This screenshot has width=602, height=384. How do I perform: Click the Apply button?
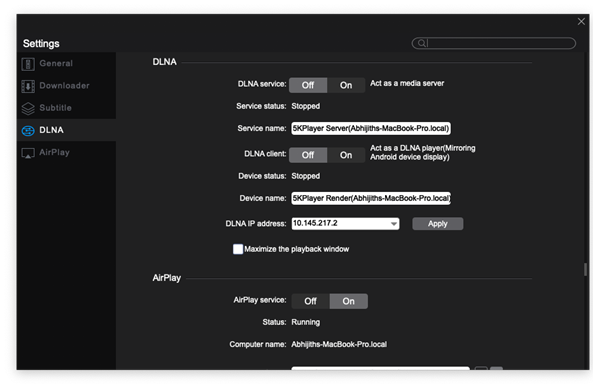pos(438,224)
